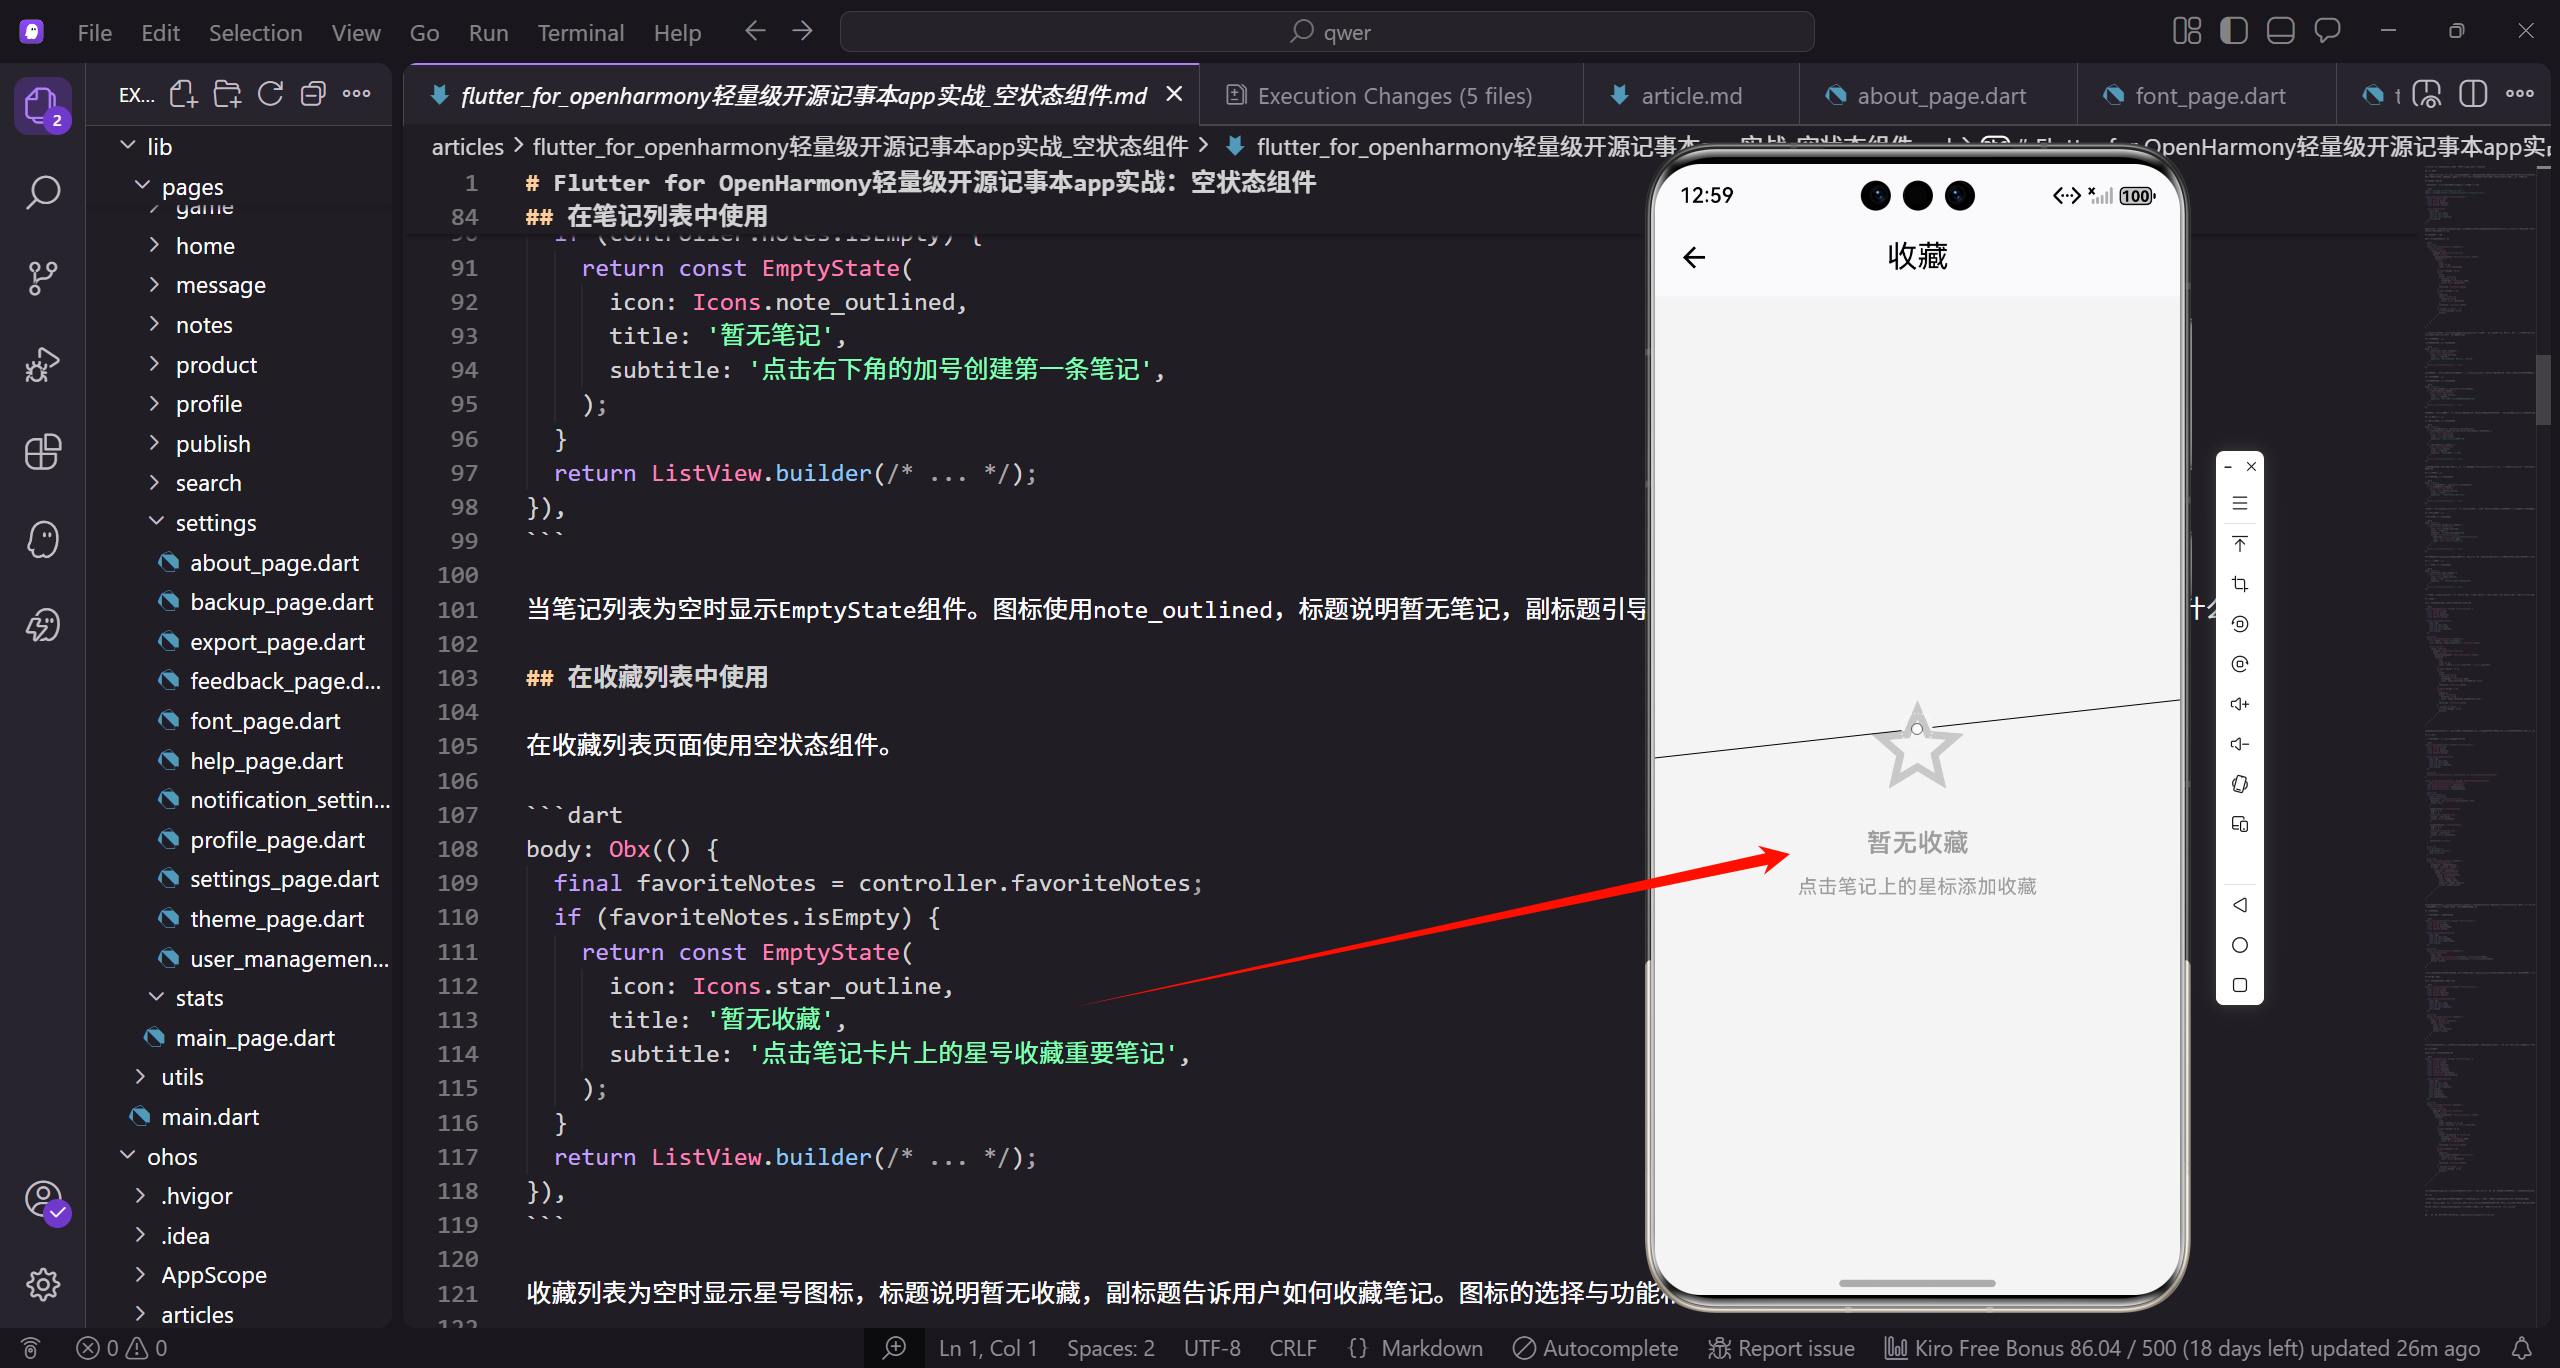Open the Accounts menu icon
2560x1368 pixels.
(x=43, y=1199)
